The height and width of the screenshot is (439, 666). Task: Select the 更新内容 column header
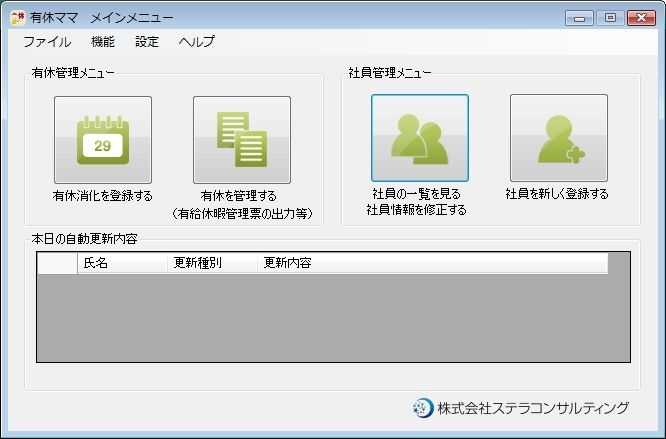pyautogui.click(x=433, y=263)
